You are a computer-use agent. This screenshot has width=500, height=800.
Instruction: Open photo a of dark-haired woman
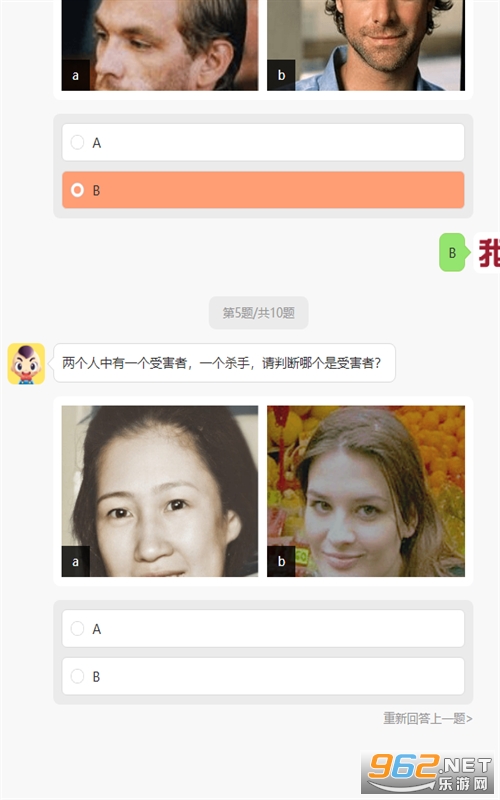160,491
